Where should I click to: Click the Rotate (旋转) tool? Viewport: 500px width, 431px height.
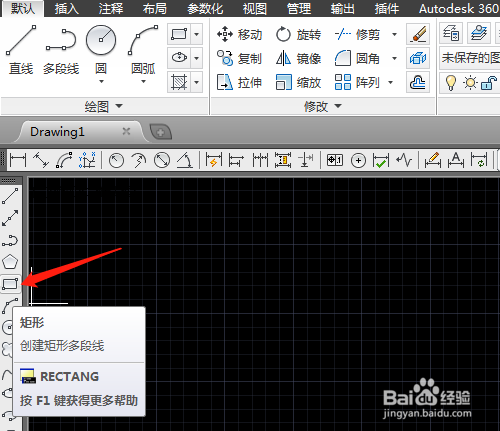click(298, 34)
